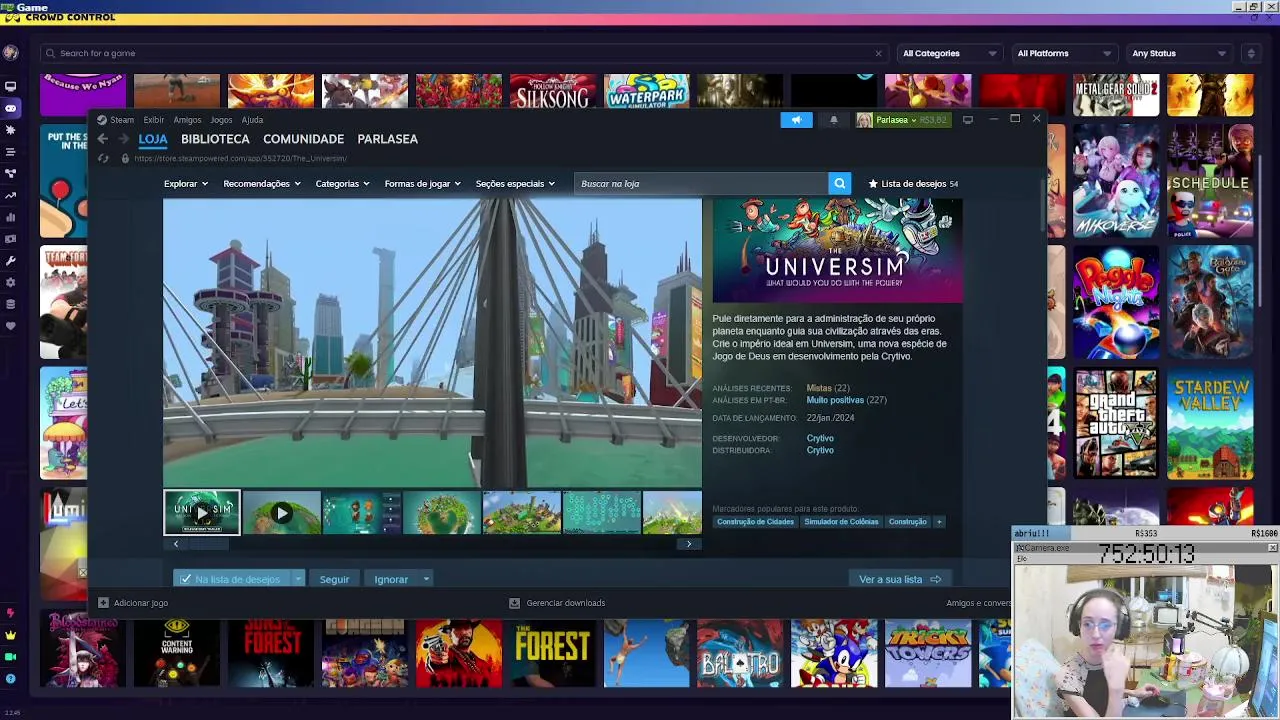
Task: Click the pink lightning bolt sidebar icon
Action: coord(10,613)
